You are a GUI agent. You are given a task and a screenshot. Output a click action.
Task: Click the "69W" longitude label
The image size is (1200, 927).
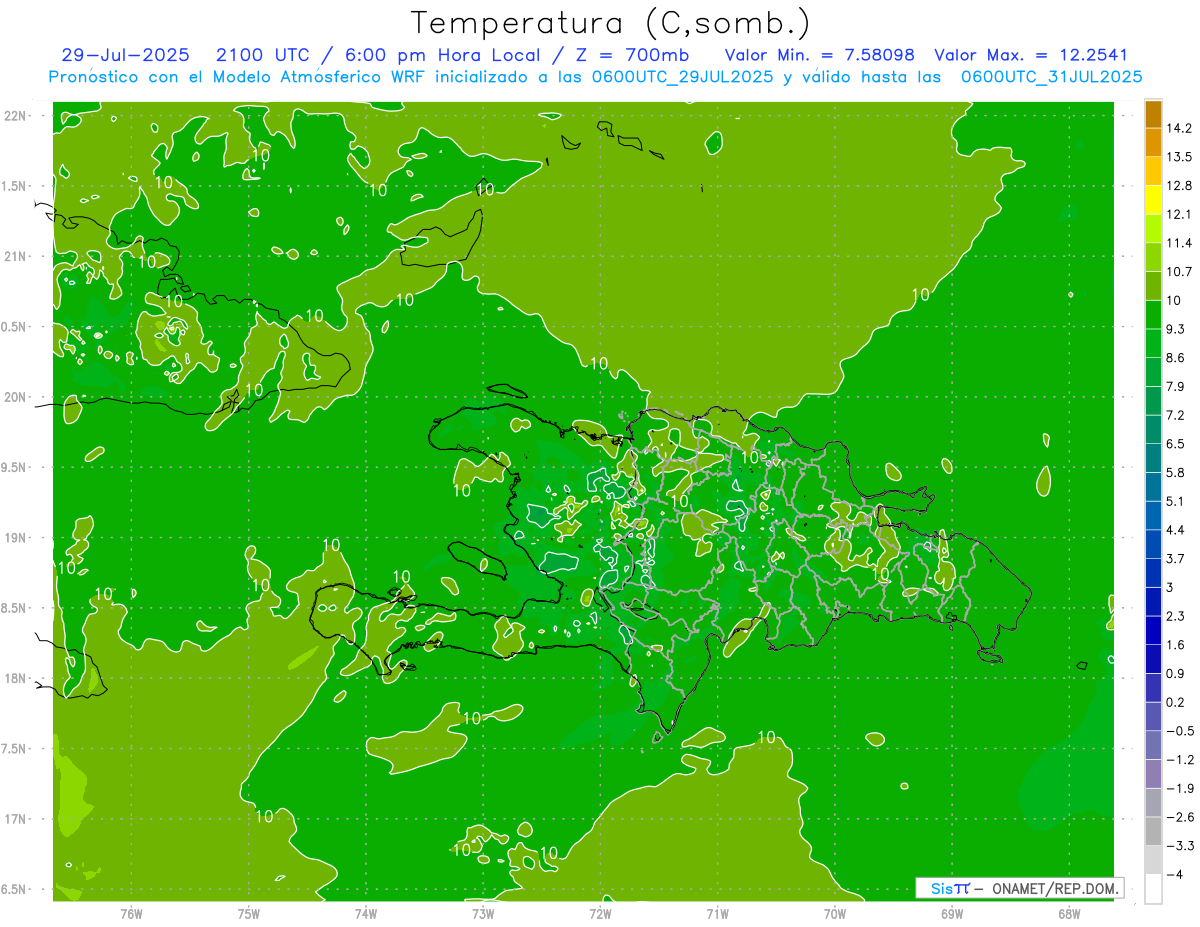(x=952, y=913)
